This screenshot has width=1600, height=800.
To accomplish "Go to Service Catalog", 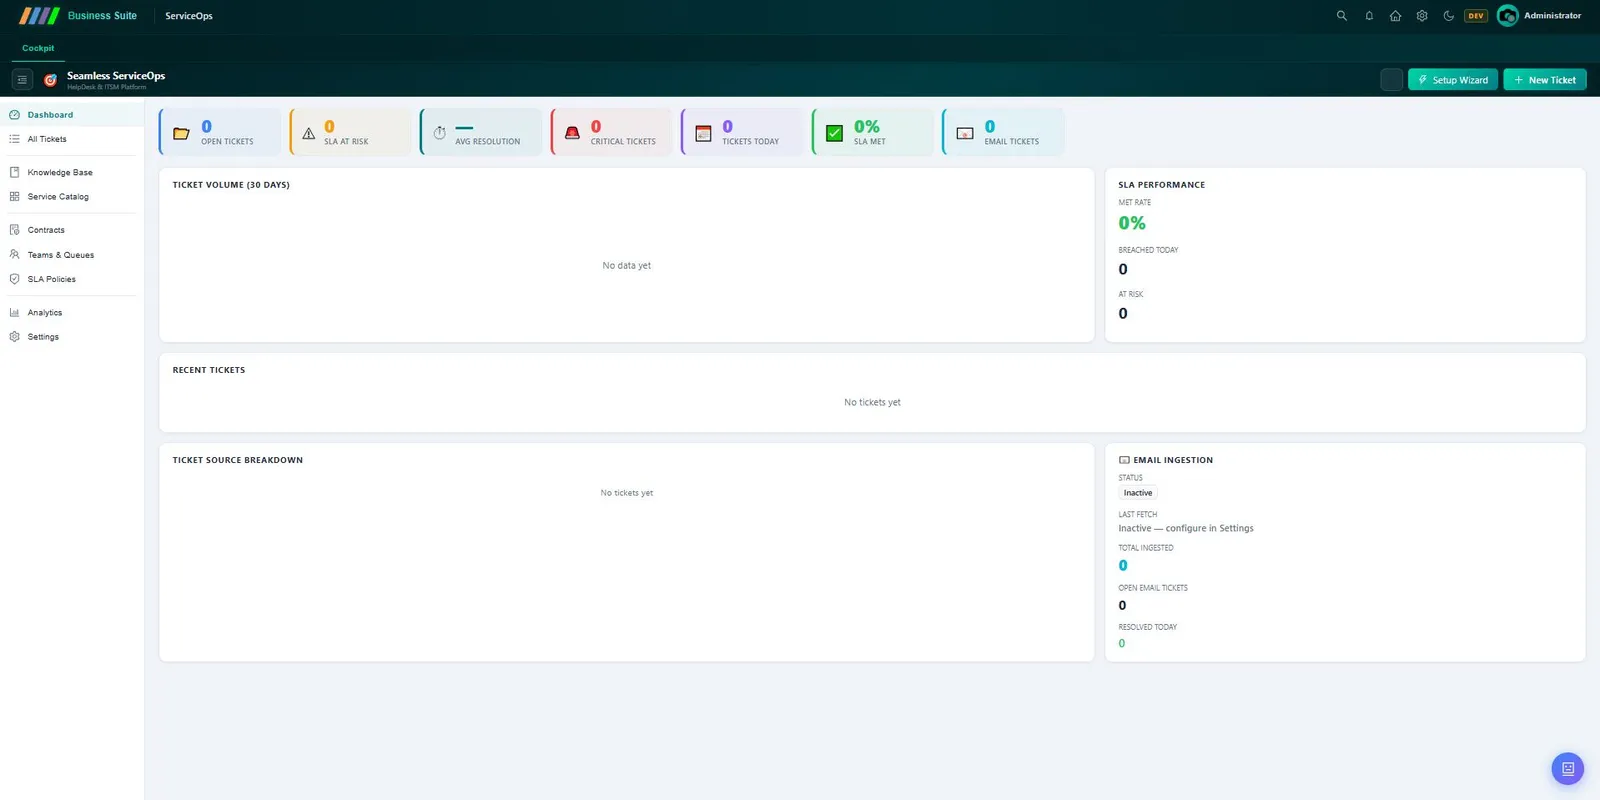I will [x=72, y=197].
